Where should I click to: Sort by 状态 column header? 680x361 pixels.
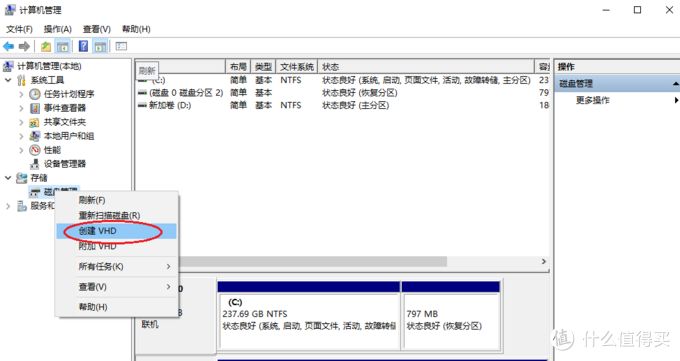426,67
